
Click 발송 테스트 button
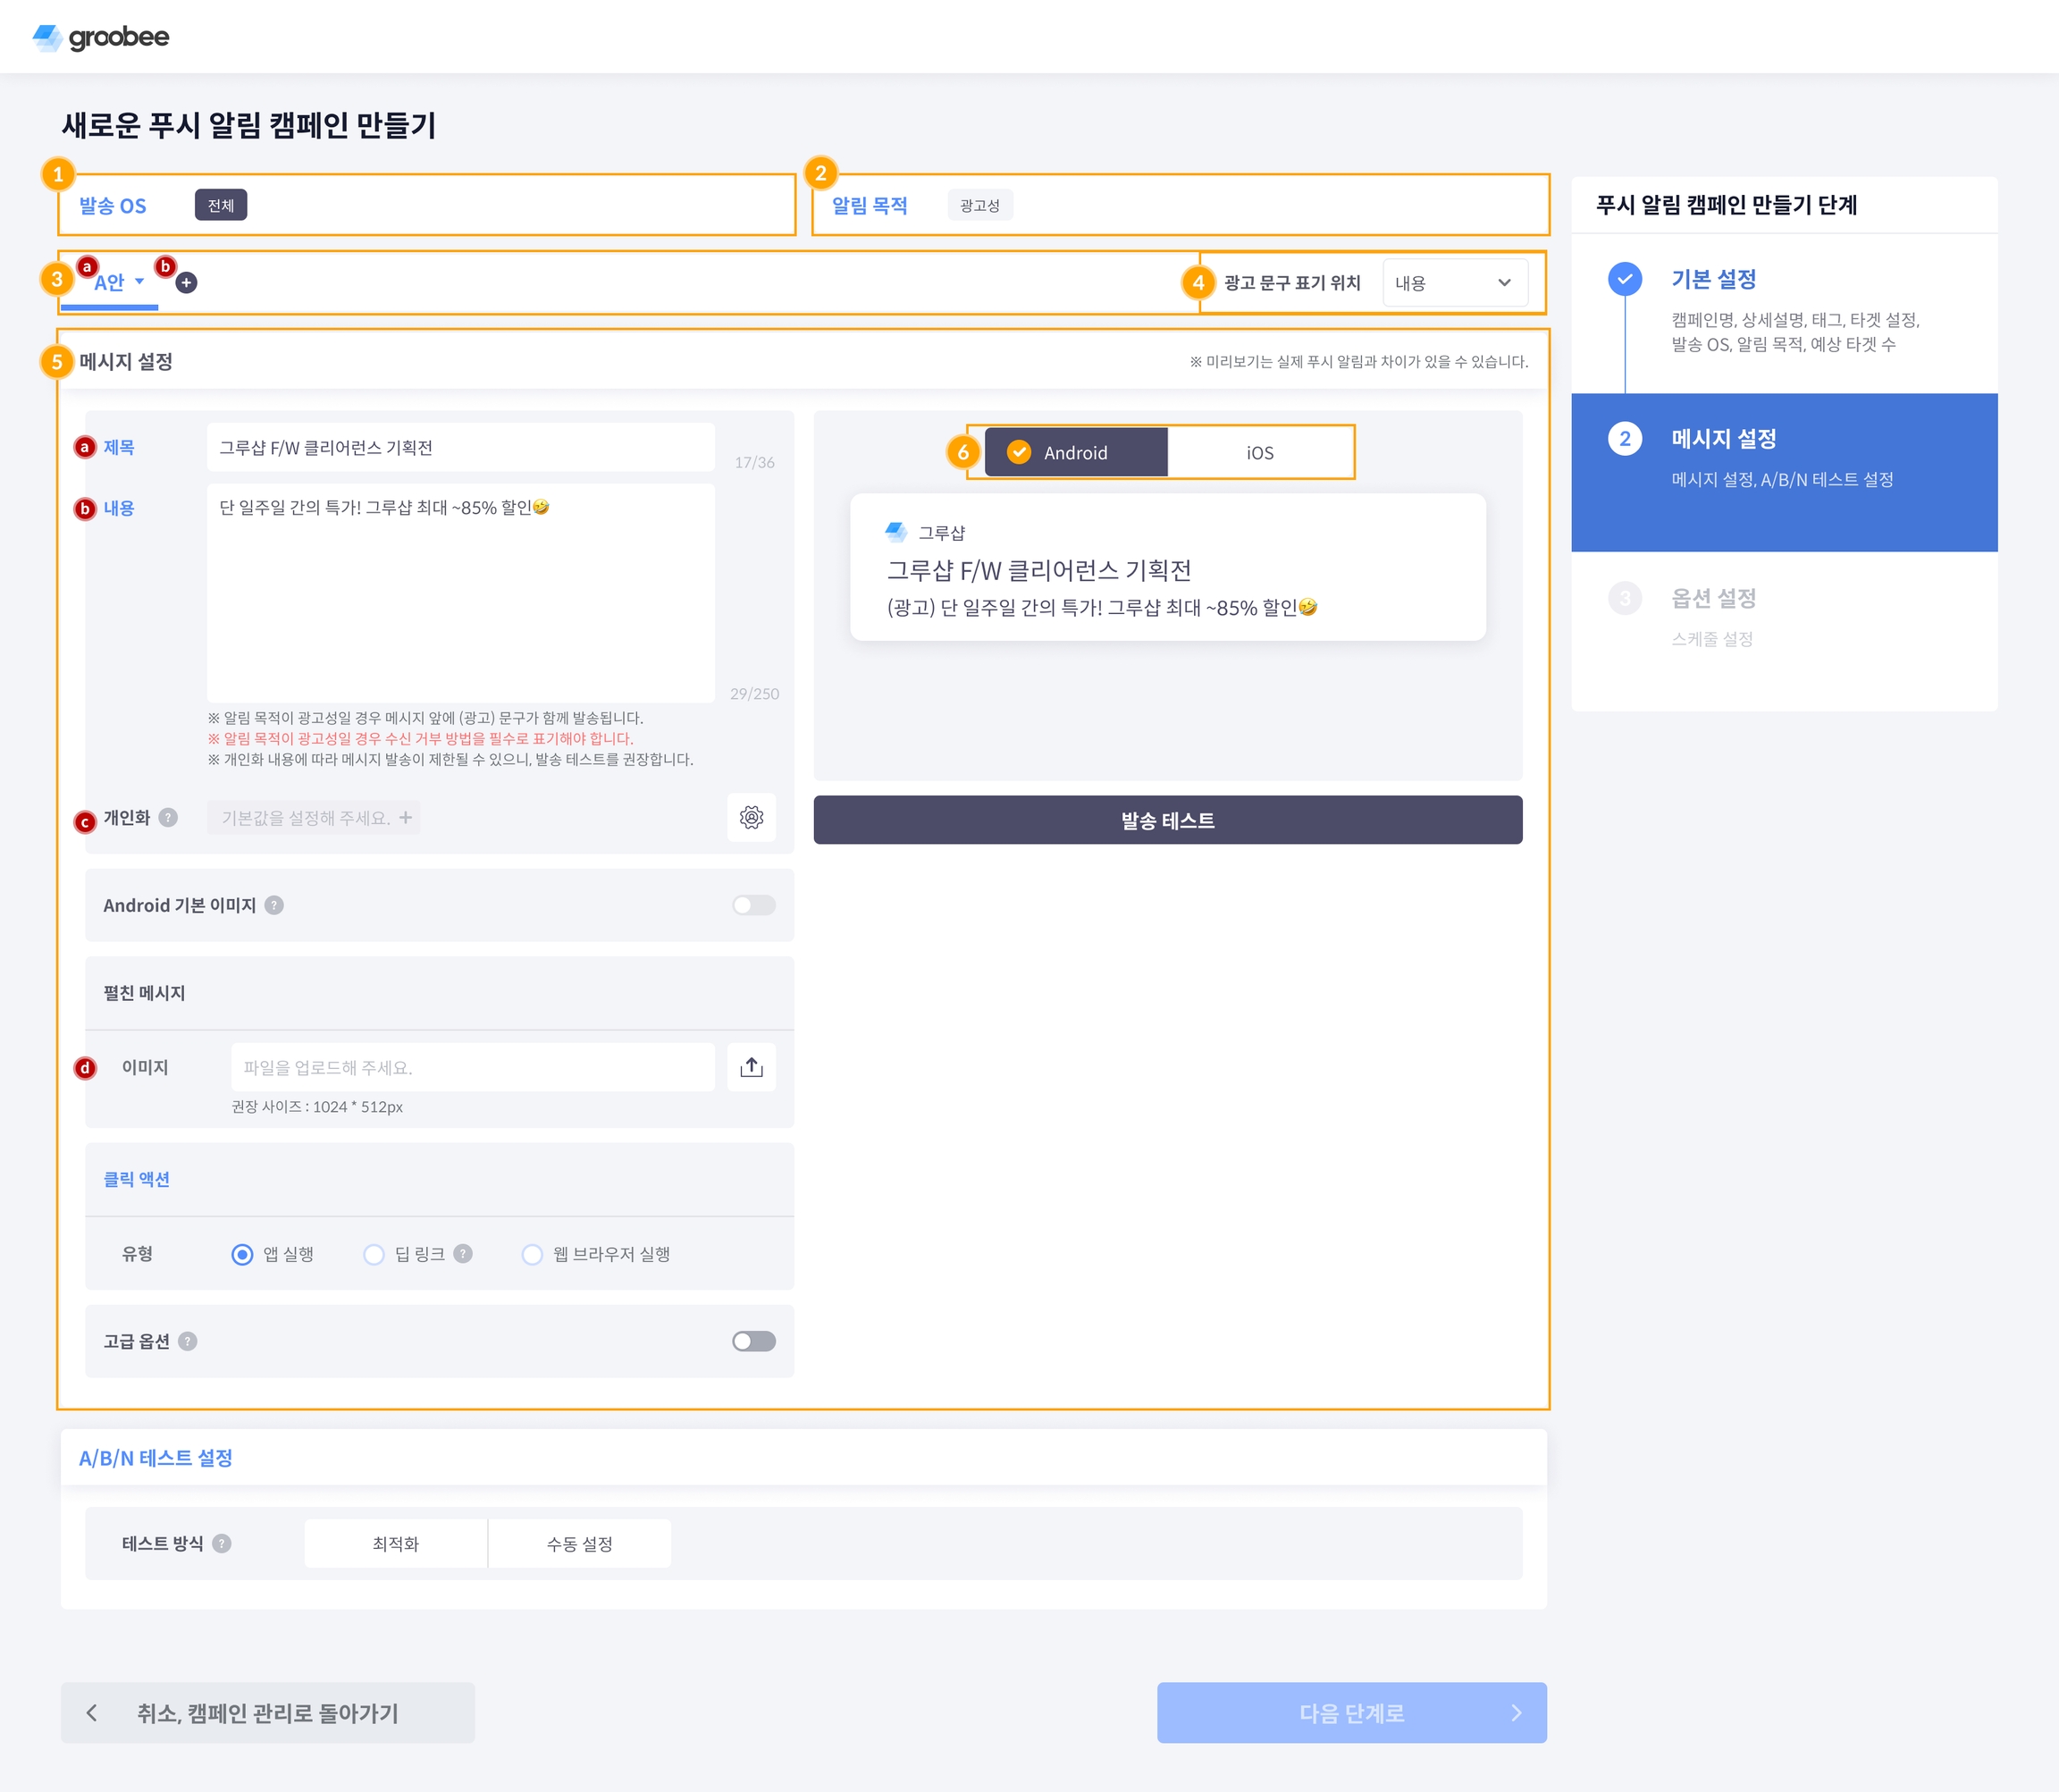(1167, 820)
